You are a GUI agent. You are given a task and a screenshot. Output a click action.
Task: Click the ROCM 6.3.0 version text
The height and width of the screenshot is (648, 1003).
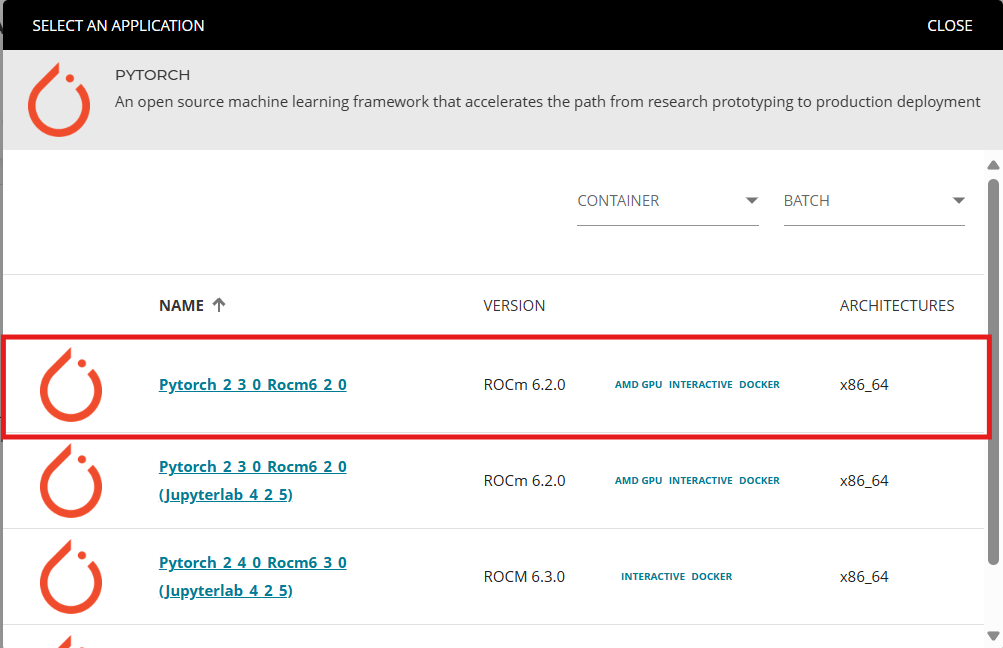tap(524, 576)
